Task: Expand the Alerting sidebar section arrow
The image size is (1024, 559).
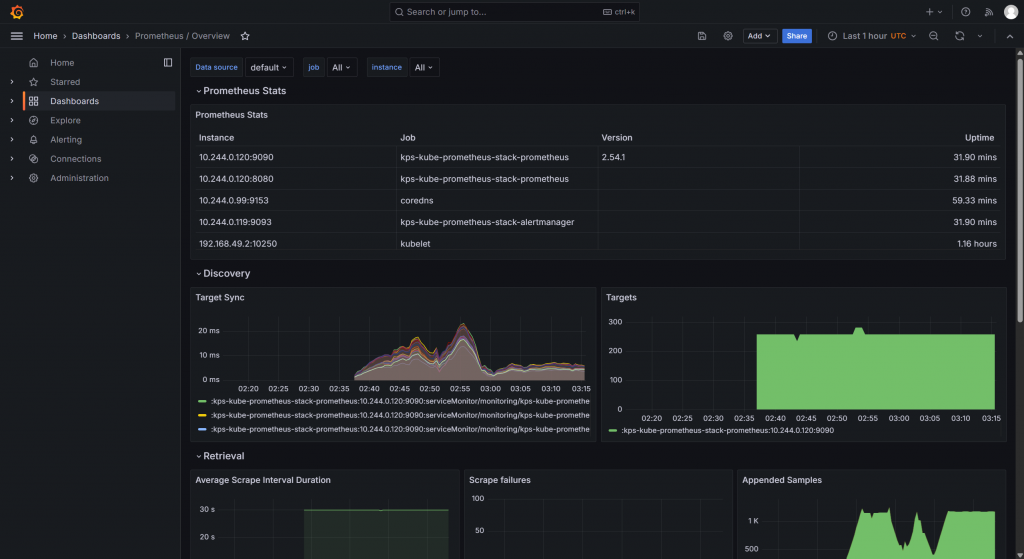Action: click(x=12, y=140)
